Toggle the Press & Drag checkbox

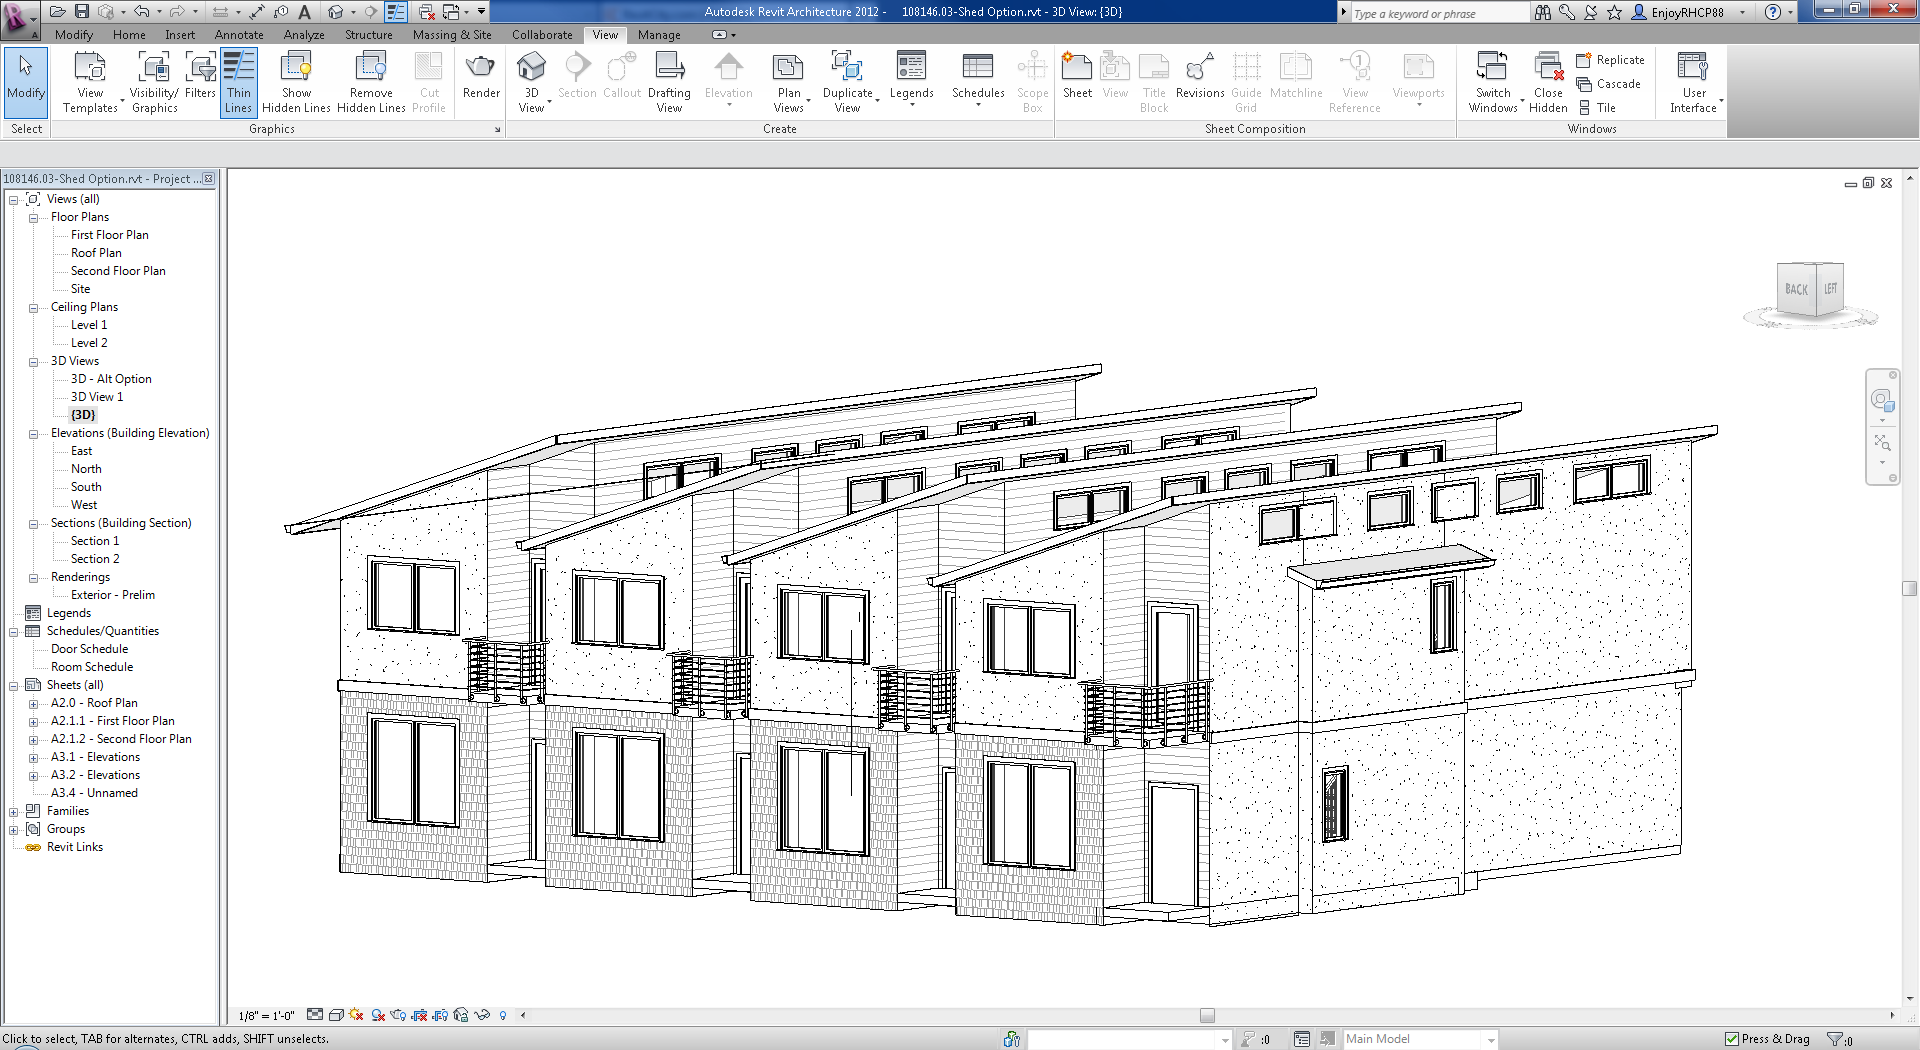point(1732,1039)
